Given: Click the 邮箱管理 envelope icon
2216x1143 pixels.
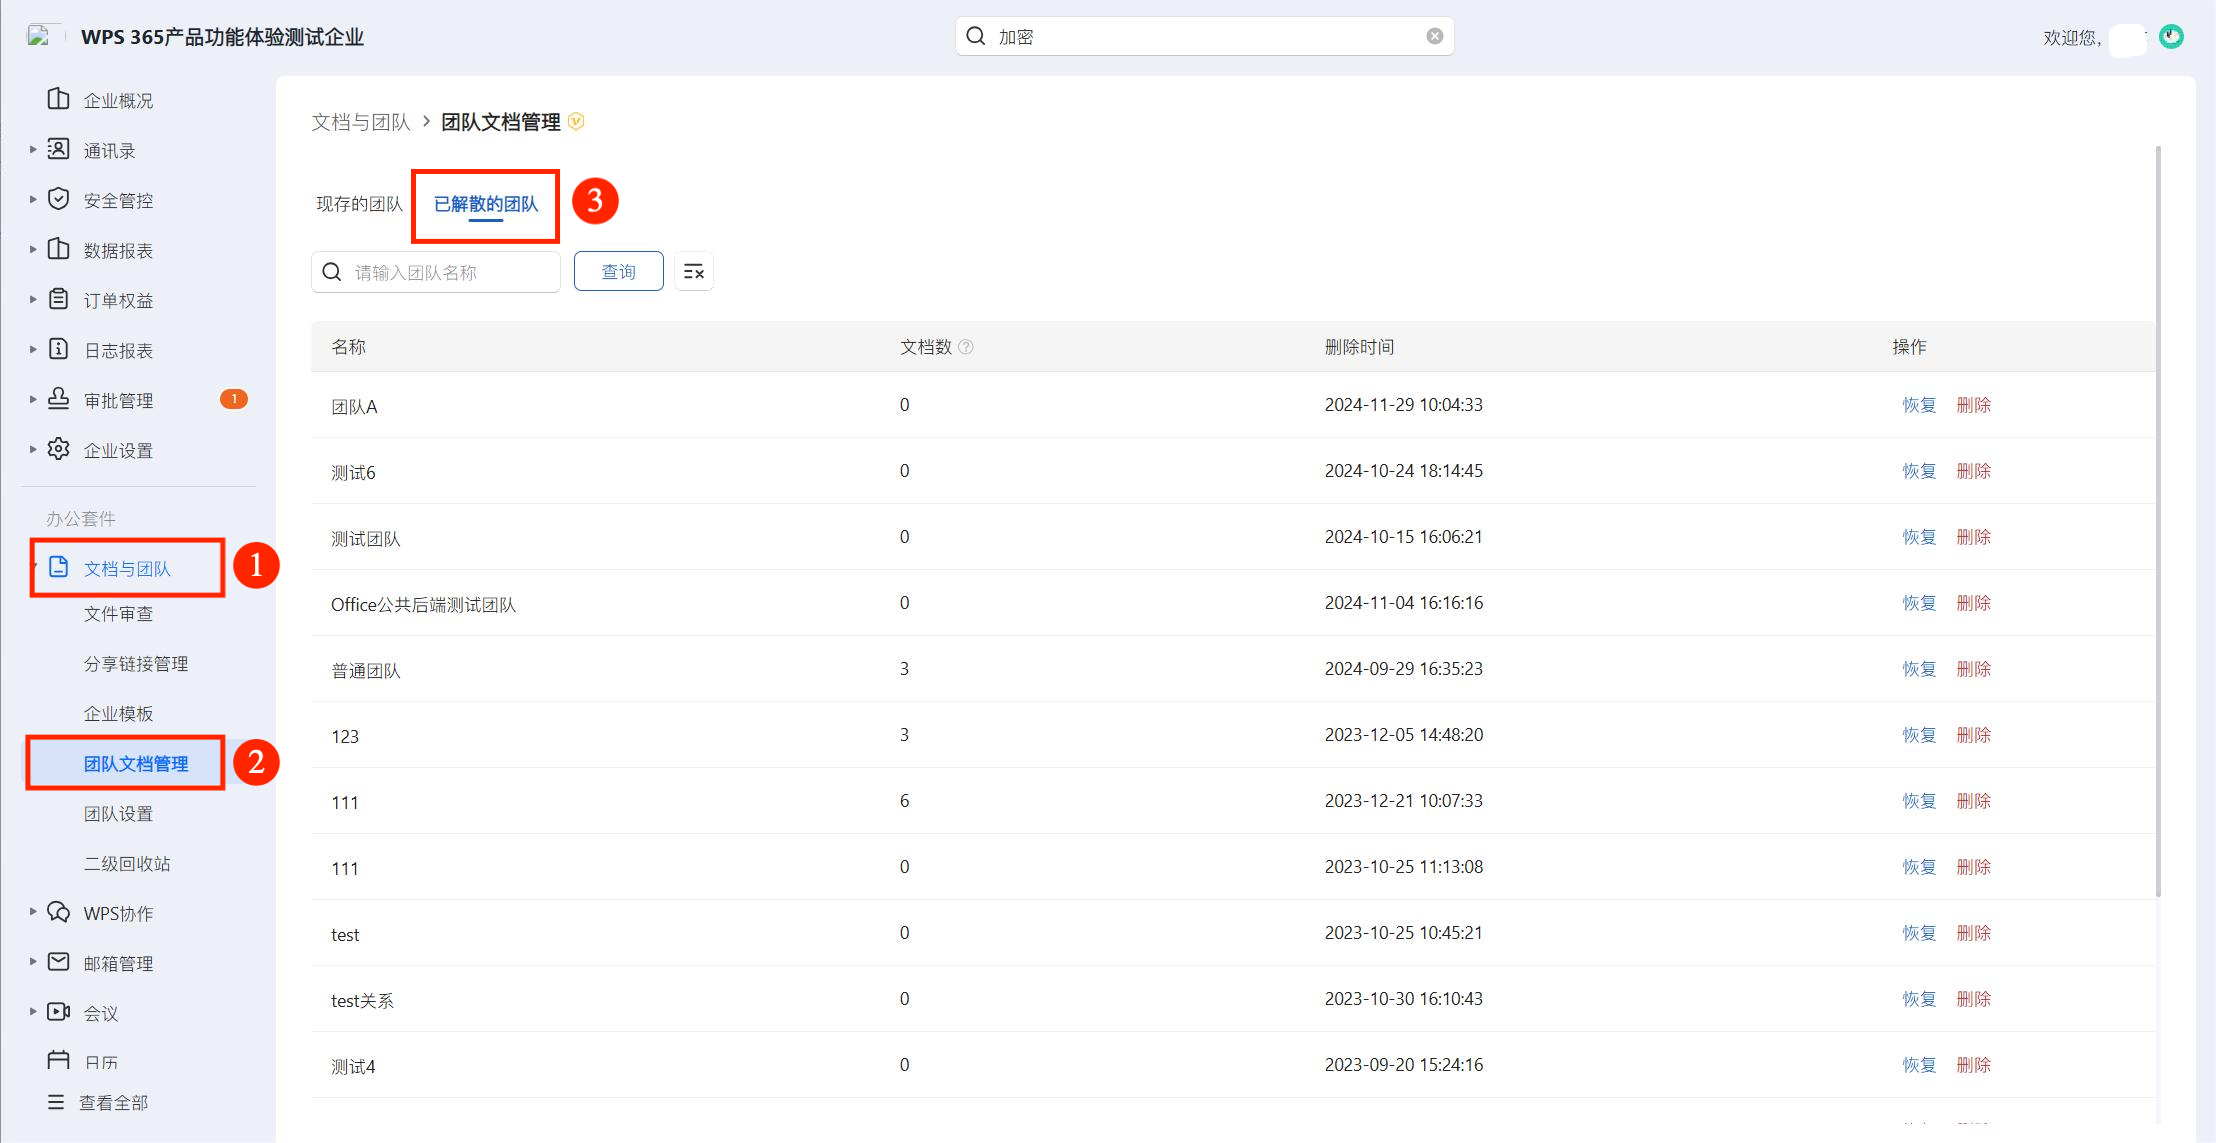Looking at the screenshot, I should click(59, 962).
